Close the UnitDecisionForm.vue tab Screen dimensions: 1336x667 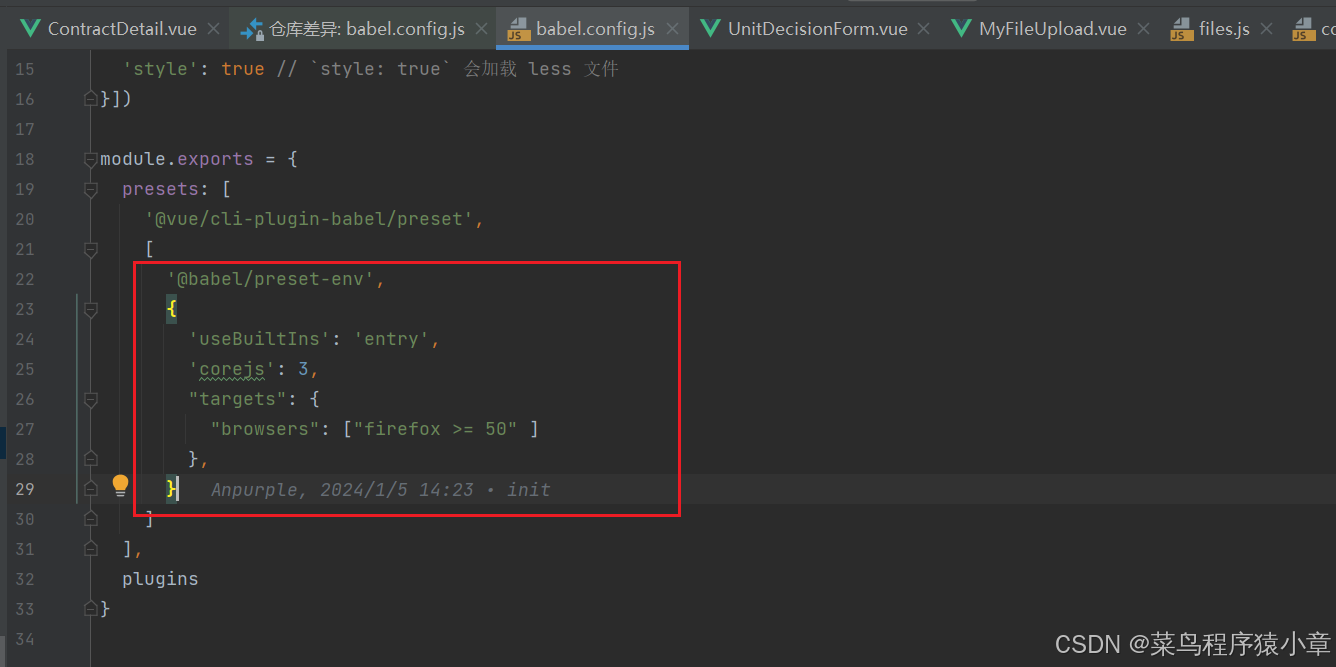tap(922, 29)
